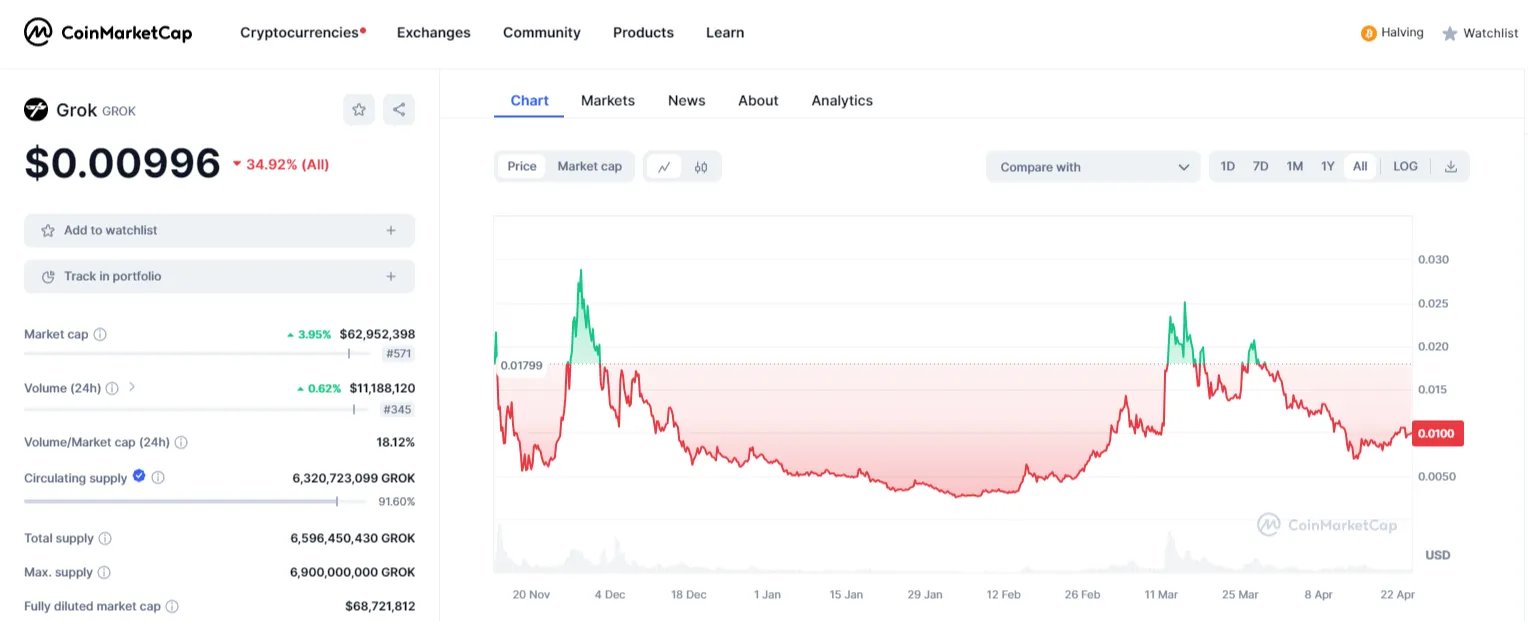This screenshot has width=1528, height=621.
Task: Open Volume (24h) info icon
Action: [x=112, y=388]
